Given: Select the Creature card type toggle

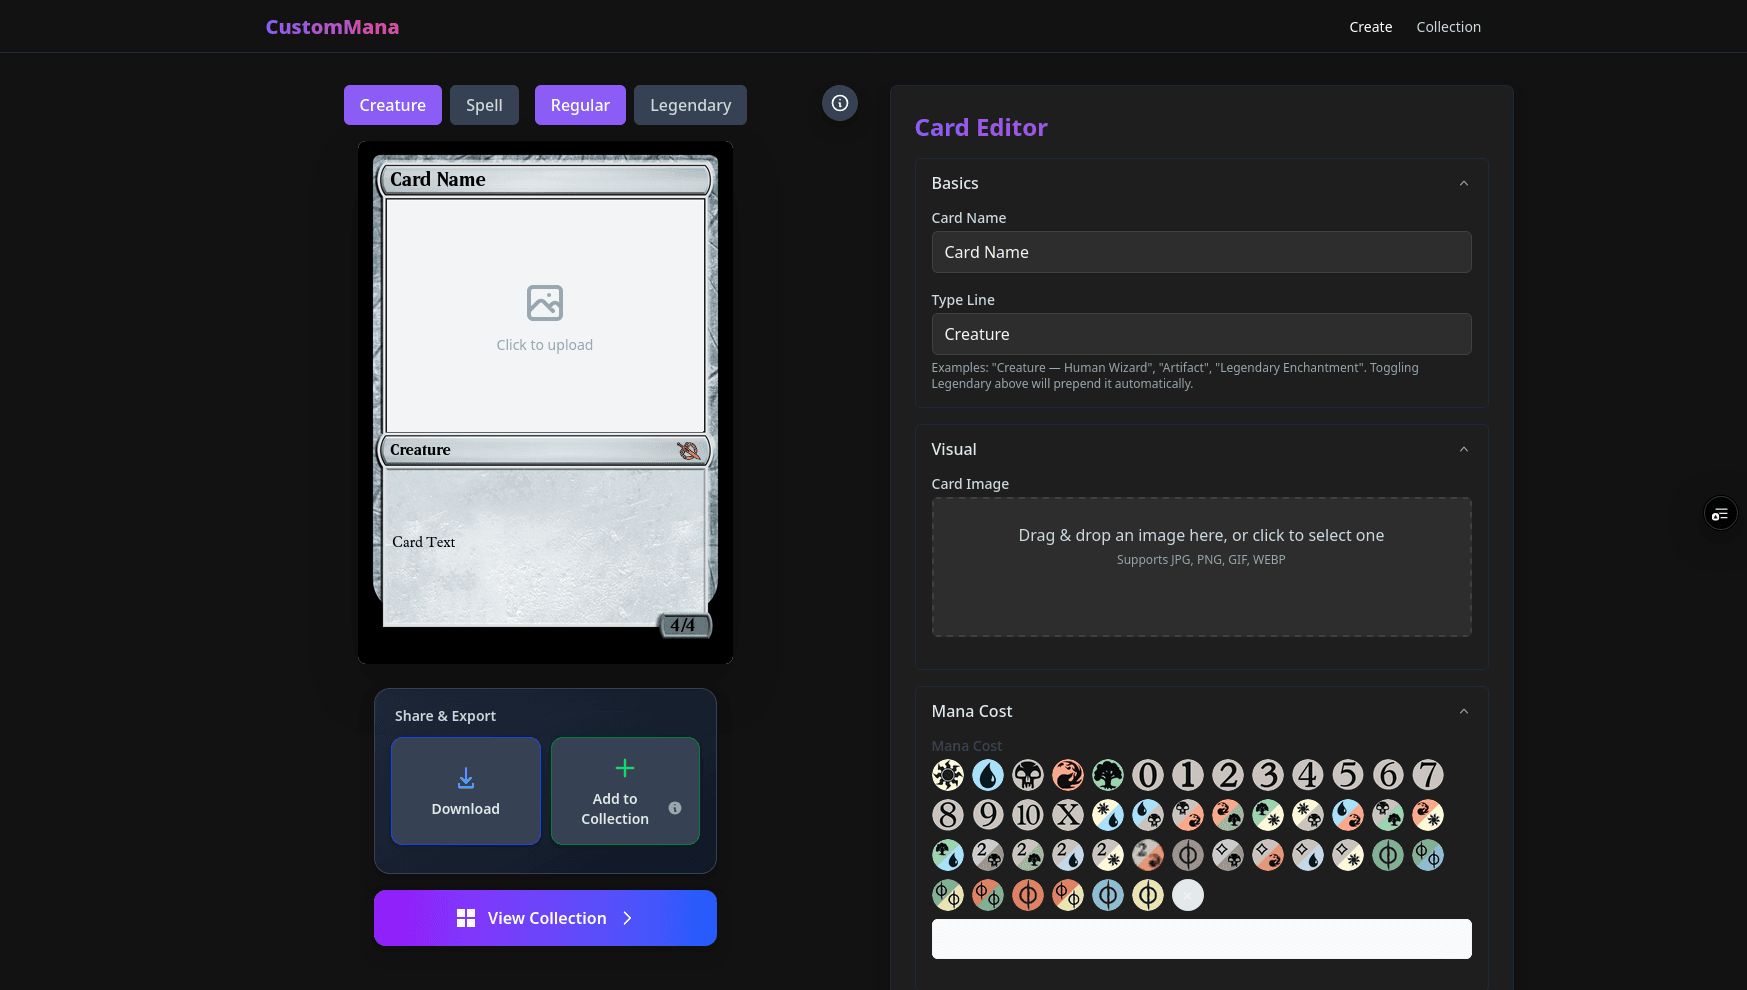Looking at the screenshot, I should tap(392, 105).
